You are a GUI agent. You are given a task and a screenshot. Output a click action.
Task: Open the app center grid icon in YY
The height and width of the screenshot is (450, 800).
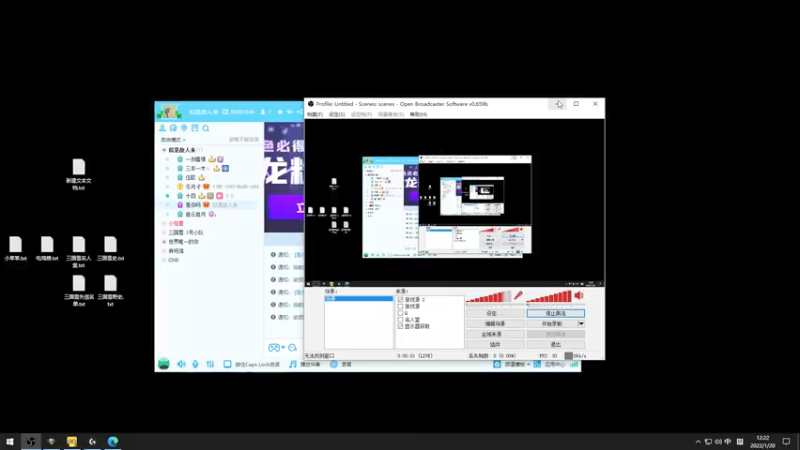537,364
